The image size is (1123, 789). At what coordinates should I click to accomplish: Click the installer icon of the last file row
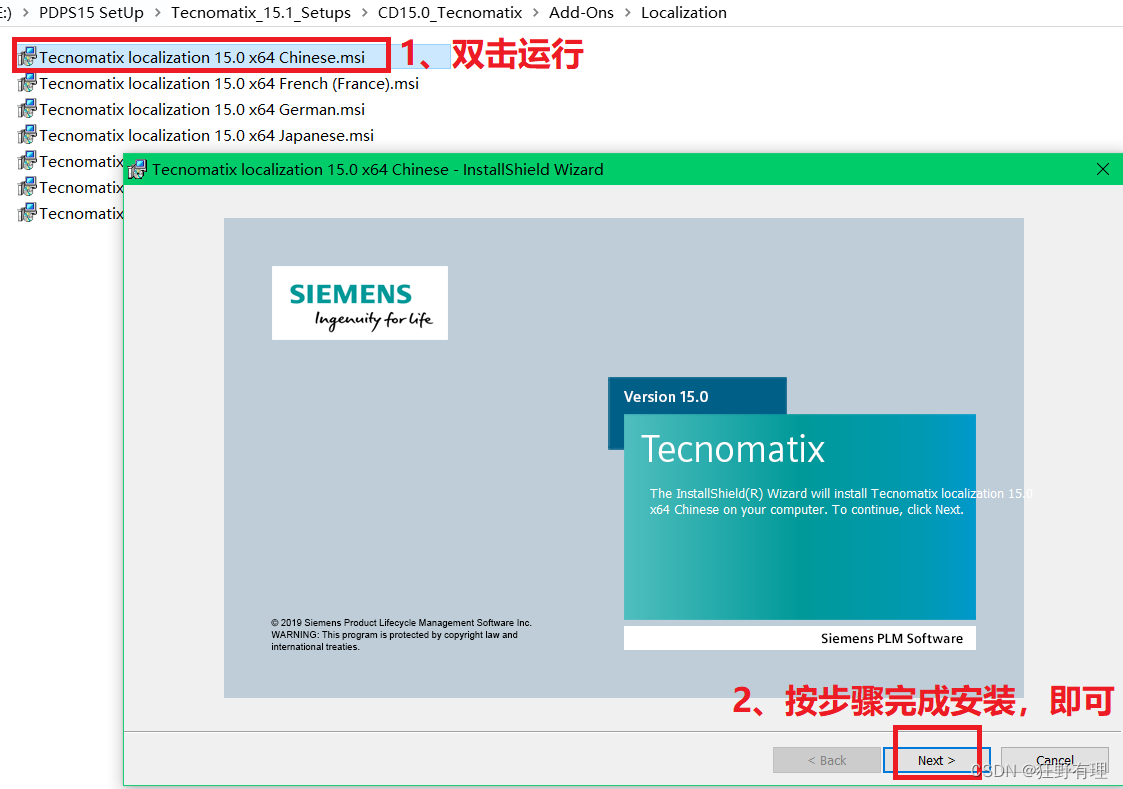(27, 213)
